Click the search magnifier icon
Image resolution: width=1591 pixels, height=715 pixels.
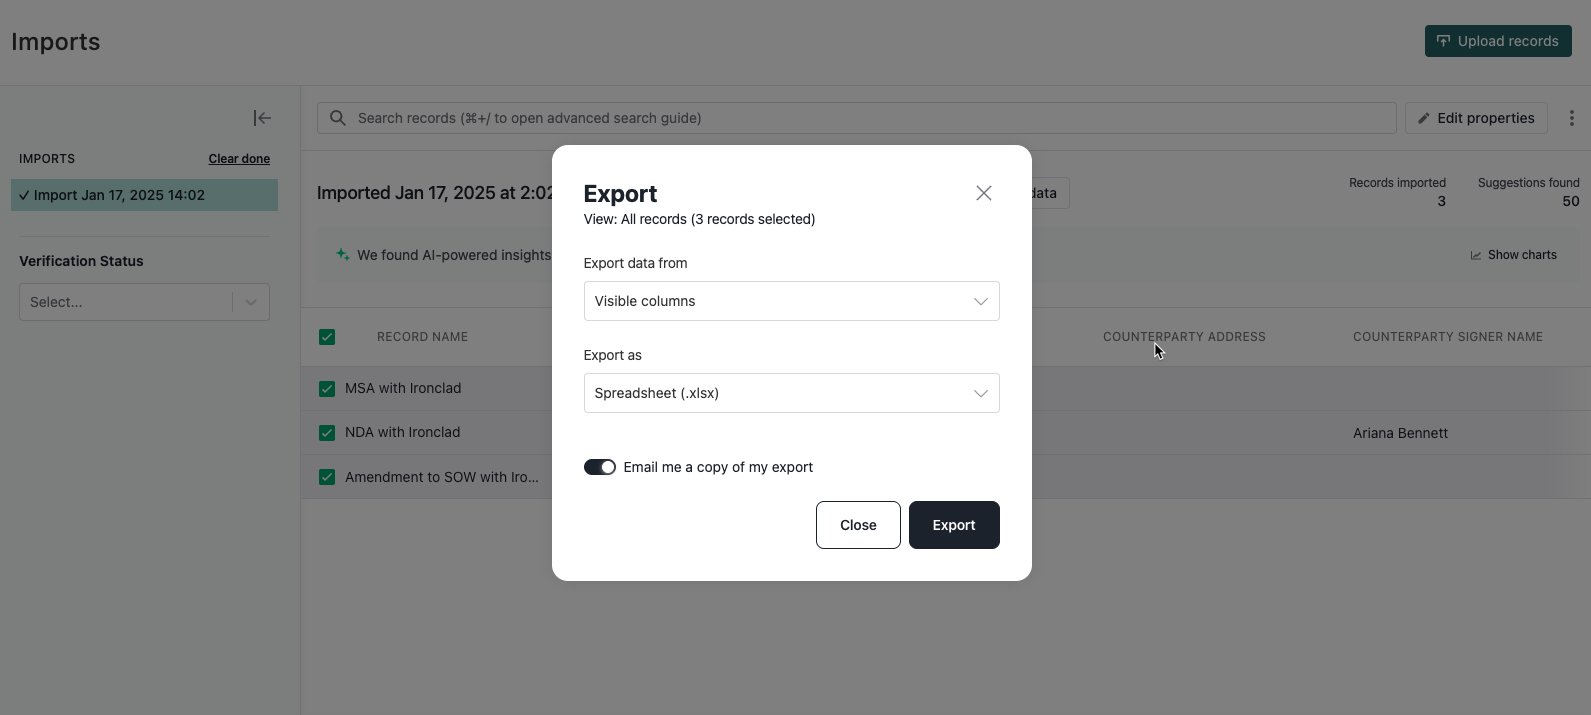[338, 118]
